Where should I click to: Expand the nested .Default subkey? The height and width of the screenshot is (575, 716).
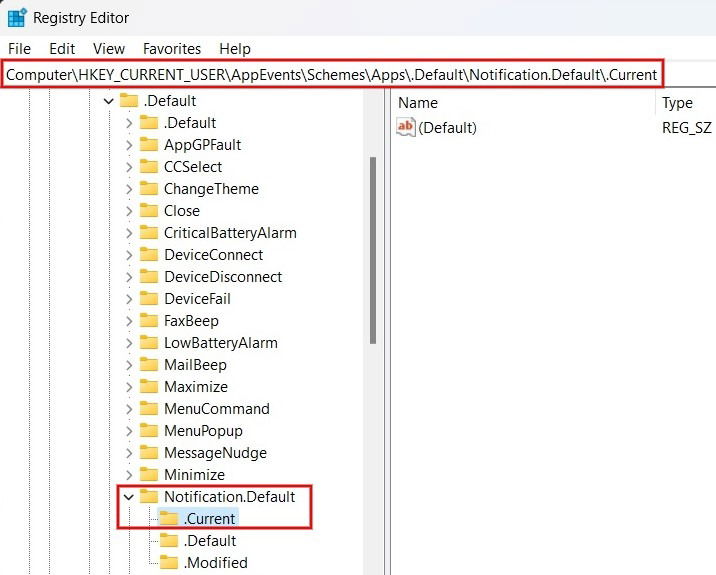point(129,123)
